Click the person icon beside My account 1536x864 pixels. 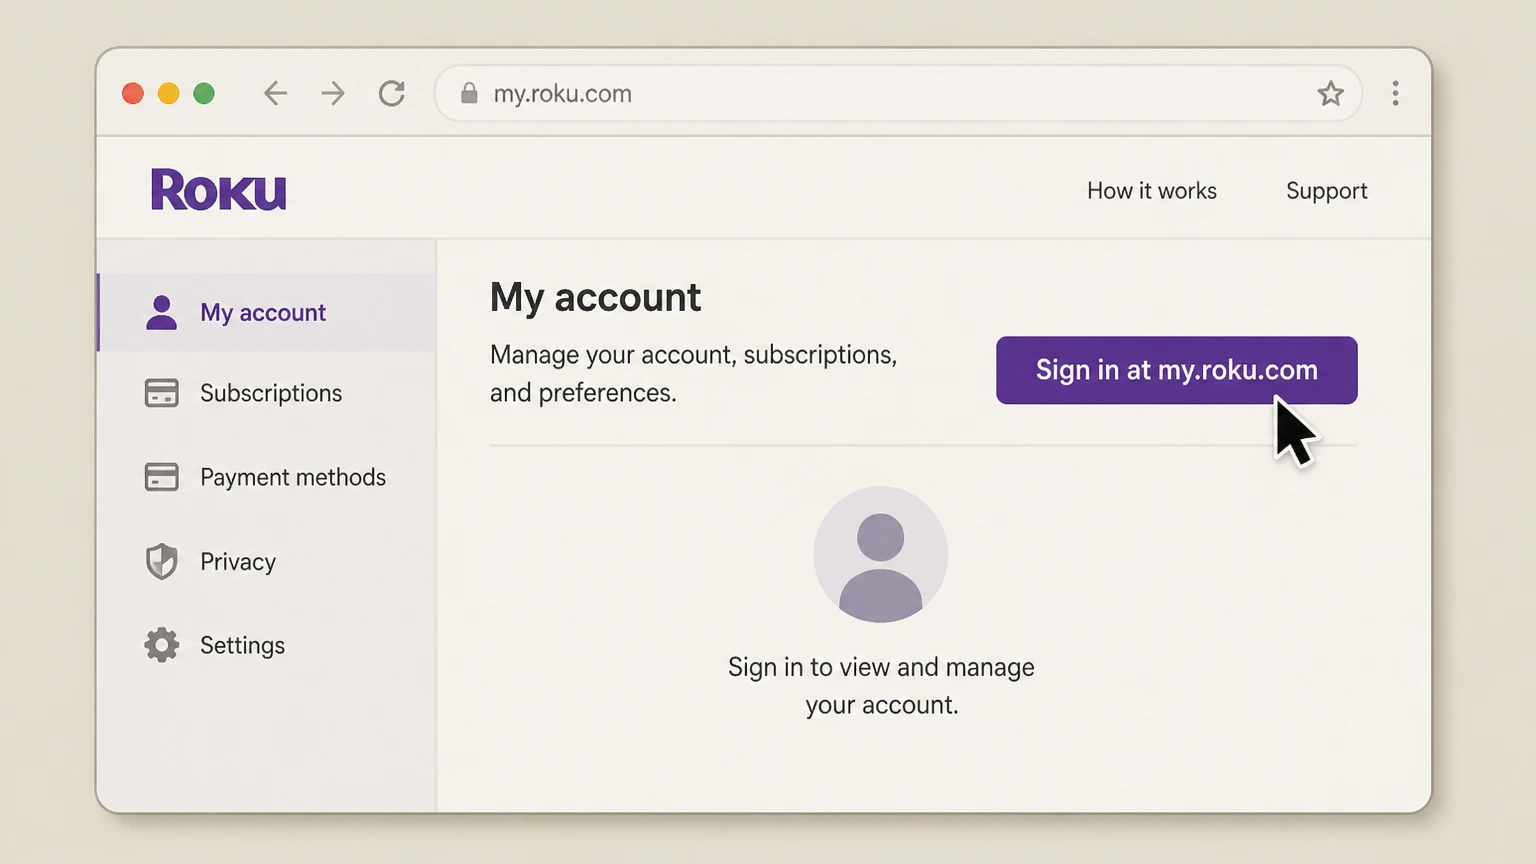tap(161, 312)
